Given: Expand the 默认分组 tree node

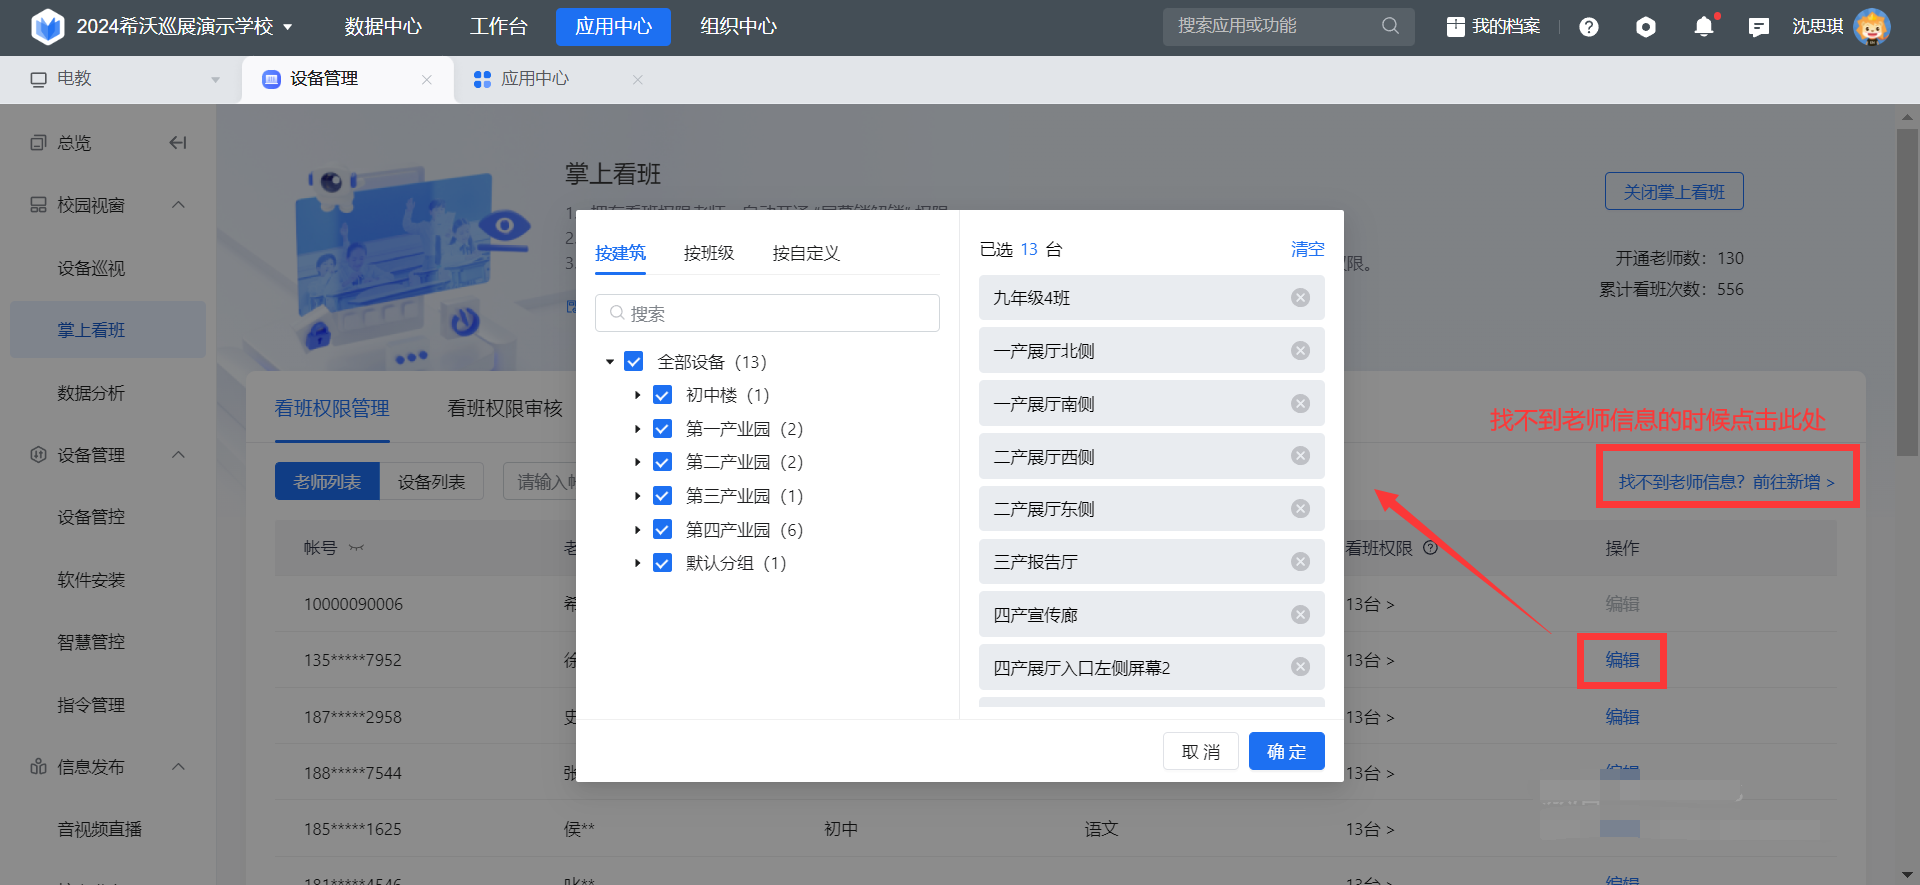Looking at the screenshot, I should point(637,563).
